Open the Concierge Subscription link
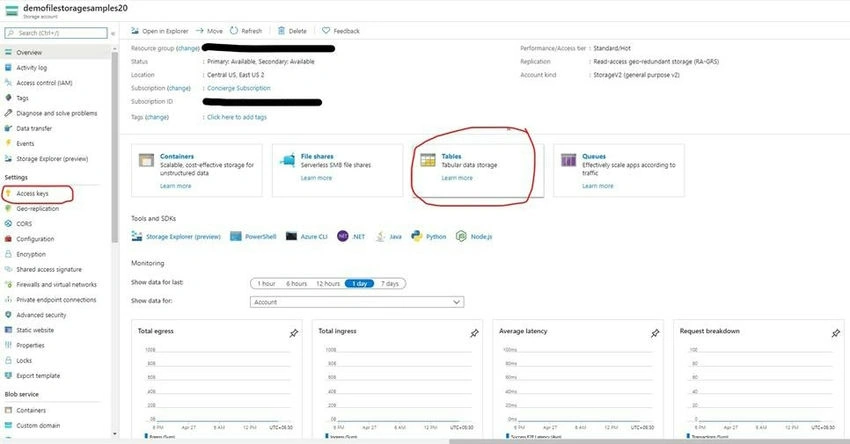 pos(239,88)
